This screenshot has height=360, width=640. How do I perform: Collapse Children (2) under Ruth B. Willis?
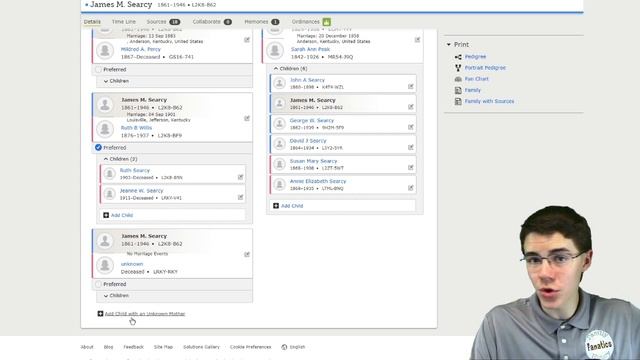tap(120, 159)
